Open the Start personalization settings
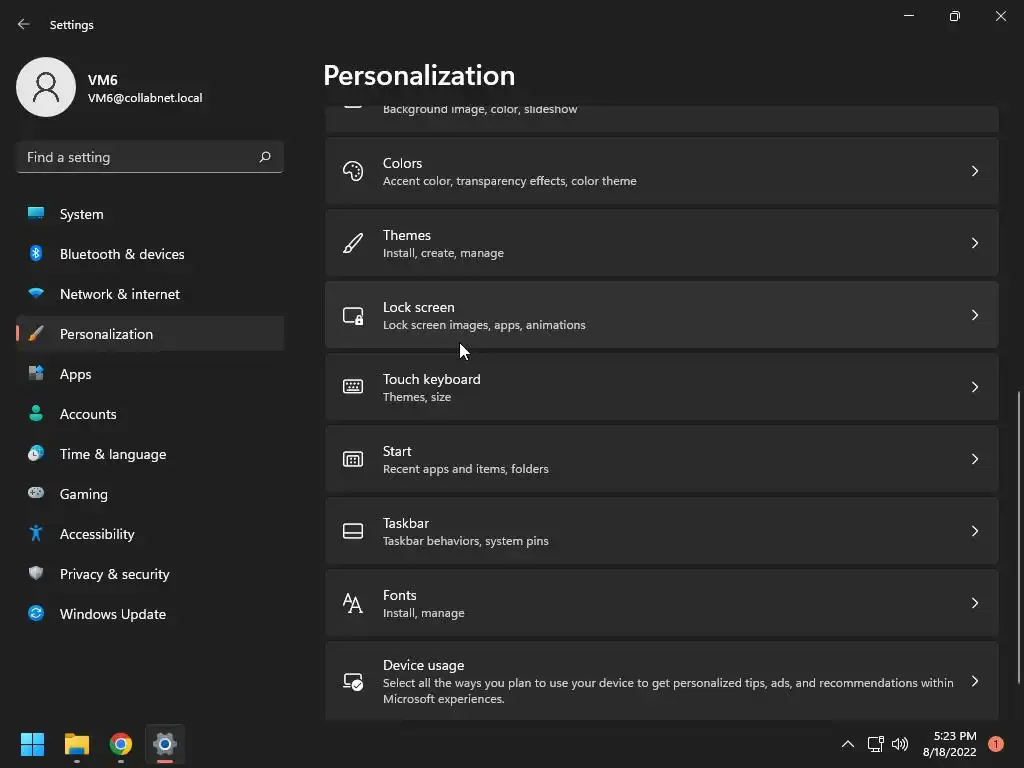The image size is (1024, 768). tap(660, 459)
